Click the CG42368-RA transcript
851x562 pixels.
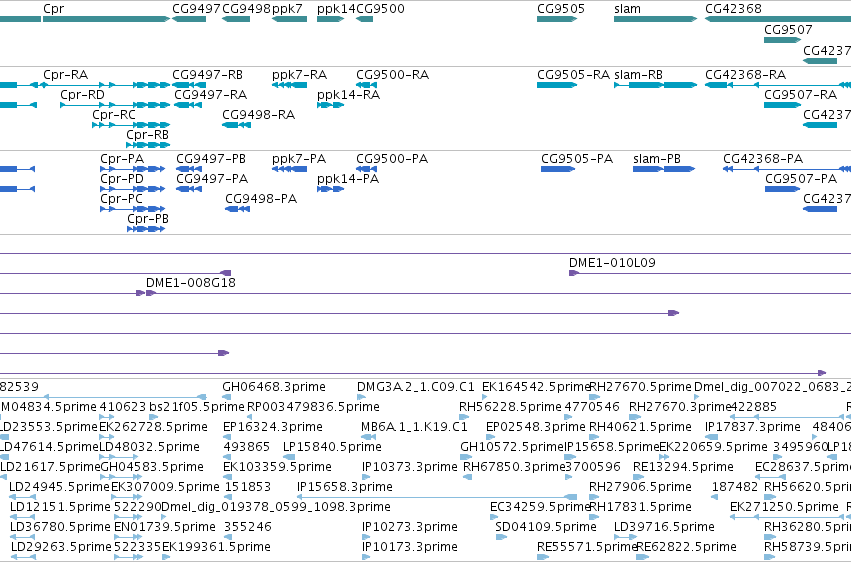click(x=778, y=85)
